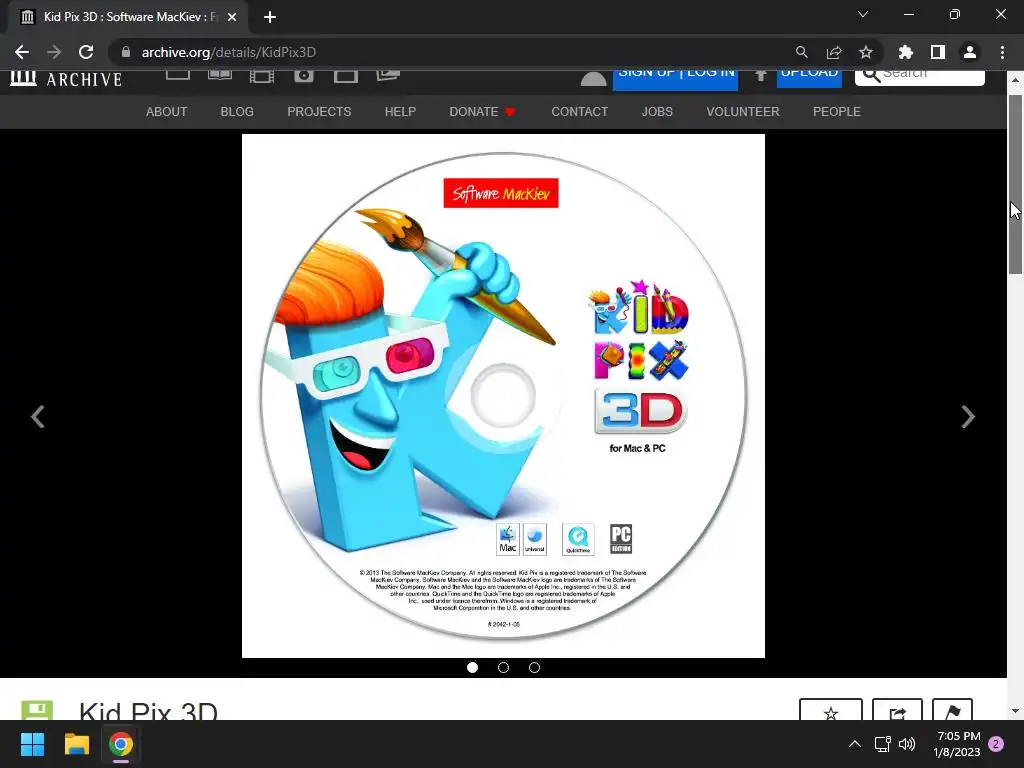
Task: Open the Contact menu link
Action: [x=580, y=112]
